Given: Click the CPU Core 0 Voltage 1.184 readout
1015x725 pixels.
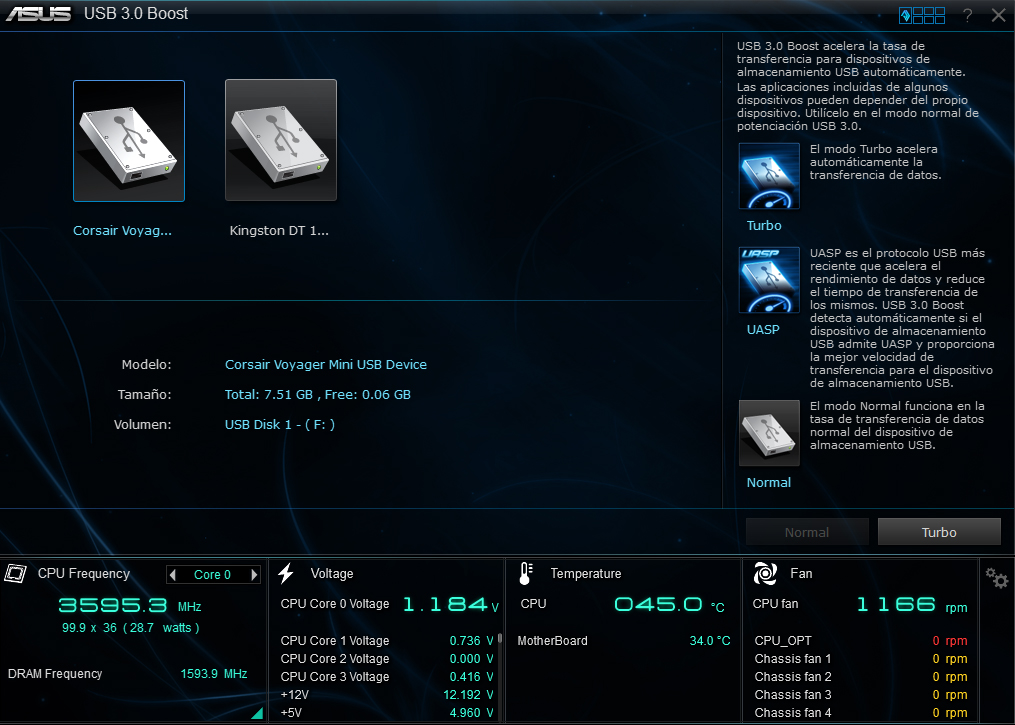Looking at the screenshot, I should click(451, 605).
